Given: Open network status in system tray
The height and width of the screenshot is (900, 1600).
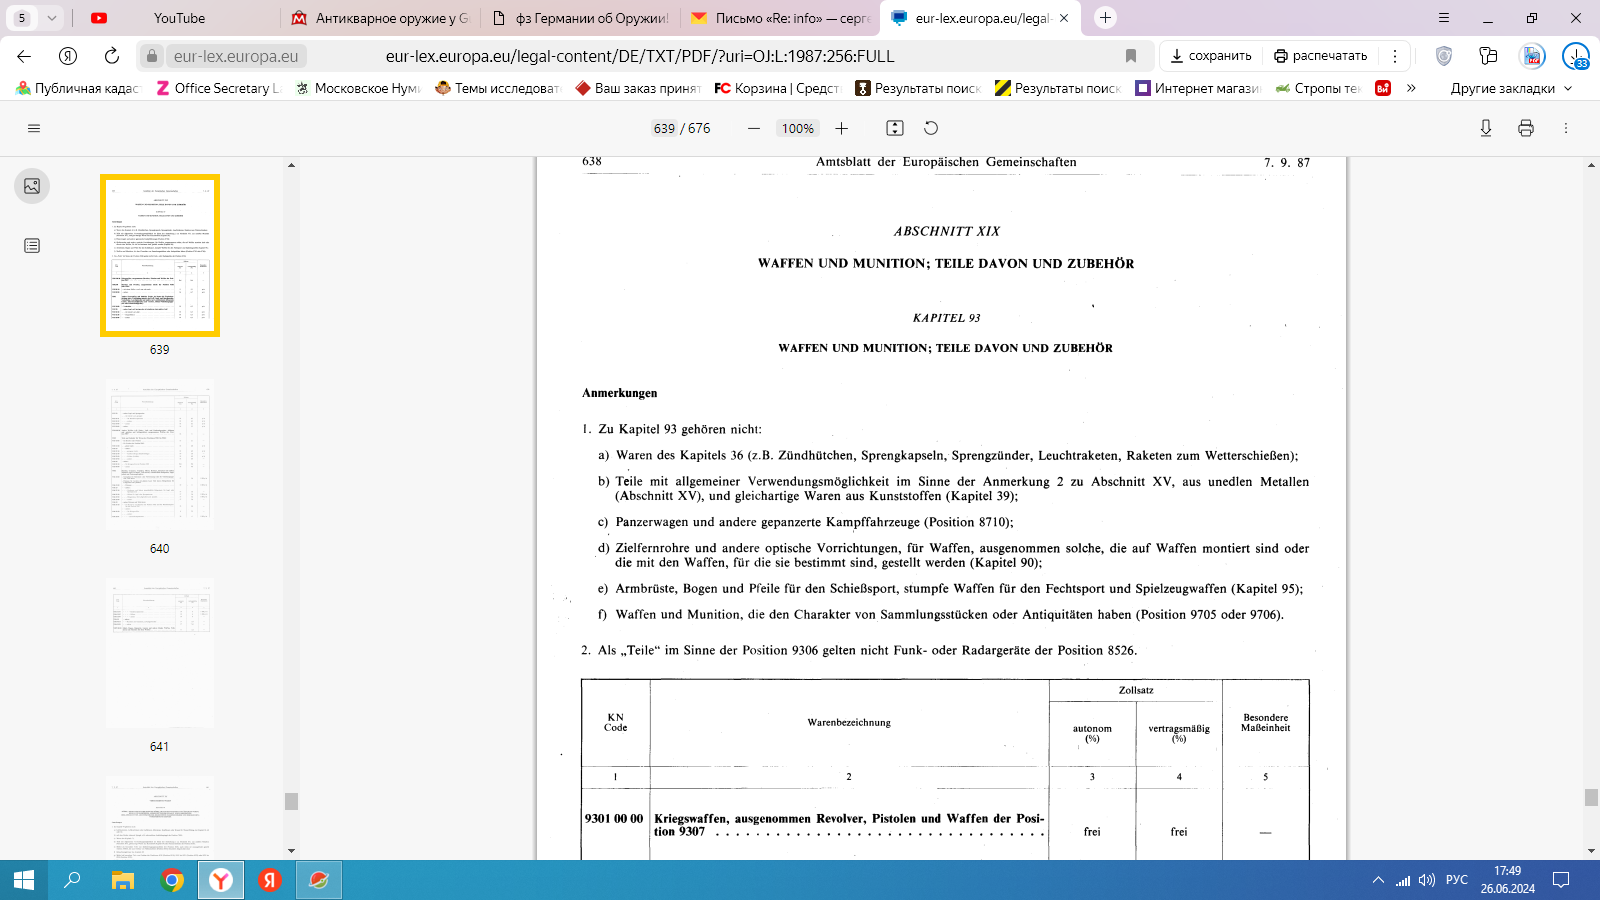Looking at the screenshot, I should click(x=1403, y=880).
